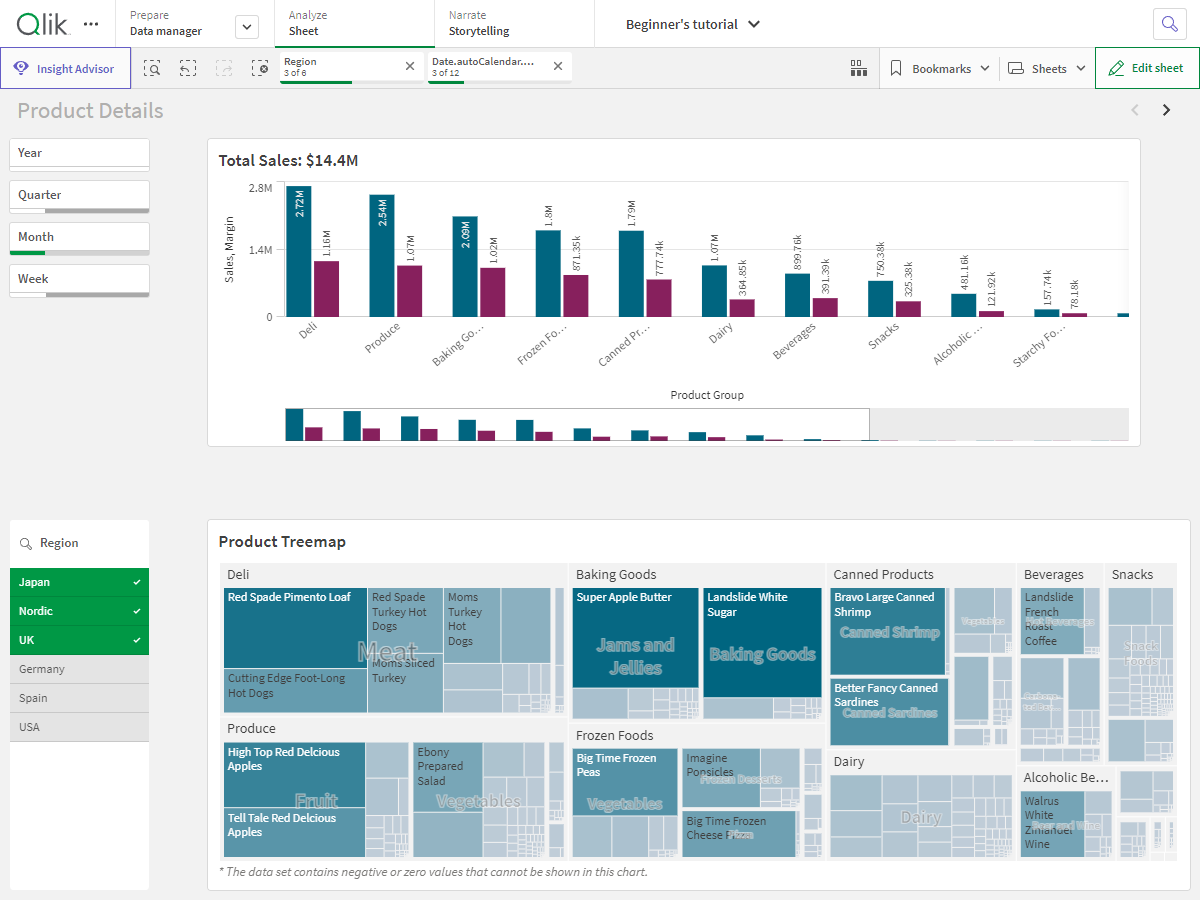The height and width of the screenshot is (900, 1200).
Task: Open the Year filter pane
Action: (79, 153)
